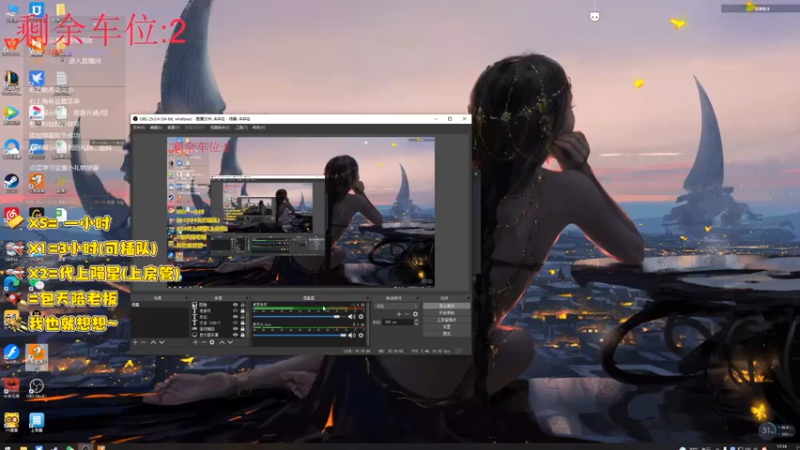This screenshot has width=800, height=450.
Task: Toggle visibility of the 车位 source
Action: 236,316
